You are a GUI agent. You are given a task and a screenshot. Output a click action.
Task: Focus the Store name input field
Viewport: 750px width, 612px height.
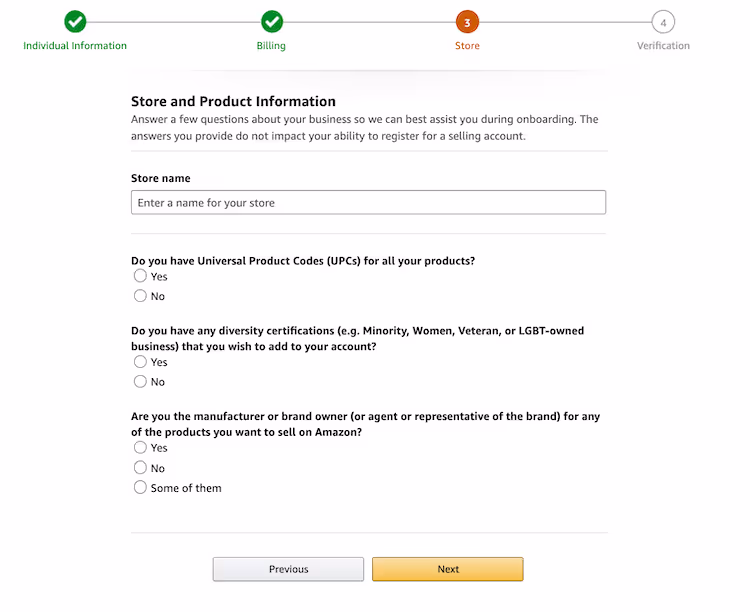tap(368, 202)
